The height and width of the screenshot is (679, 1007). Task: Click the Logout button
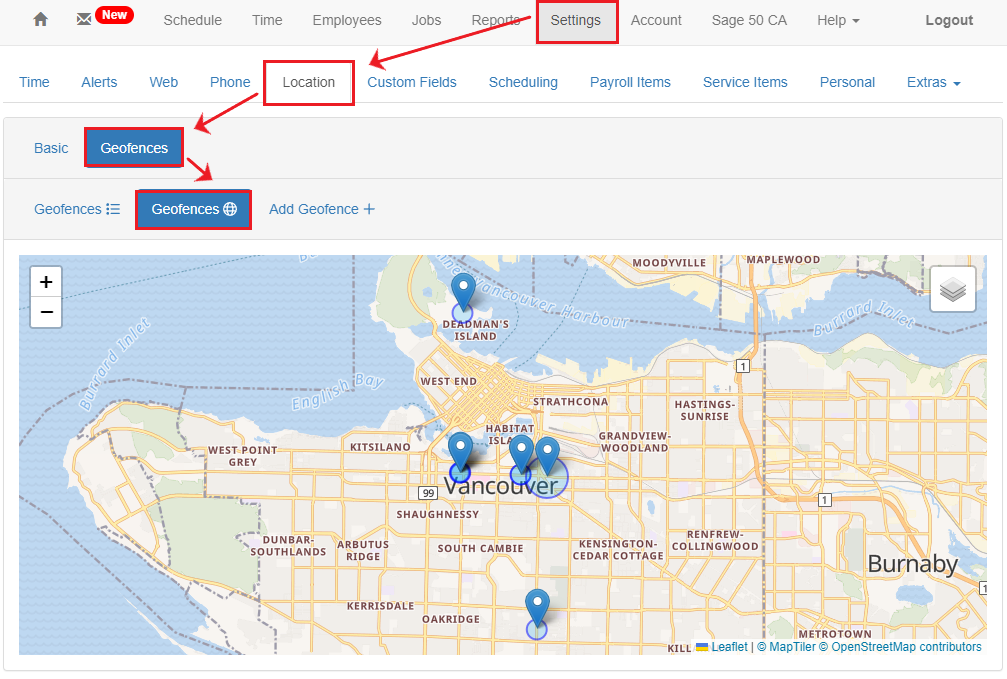click(x=948, y=19)
